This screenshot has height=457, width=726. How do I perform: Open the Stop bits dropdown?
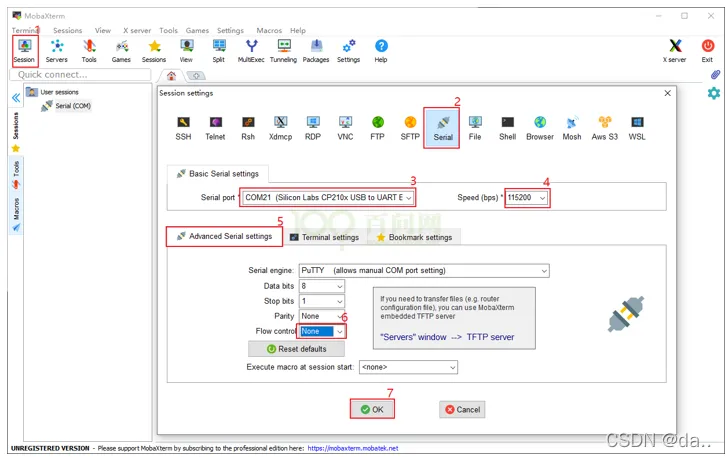point(322,301)
